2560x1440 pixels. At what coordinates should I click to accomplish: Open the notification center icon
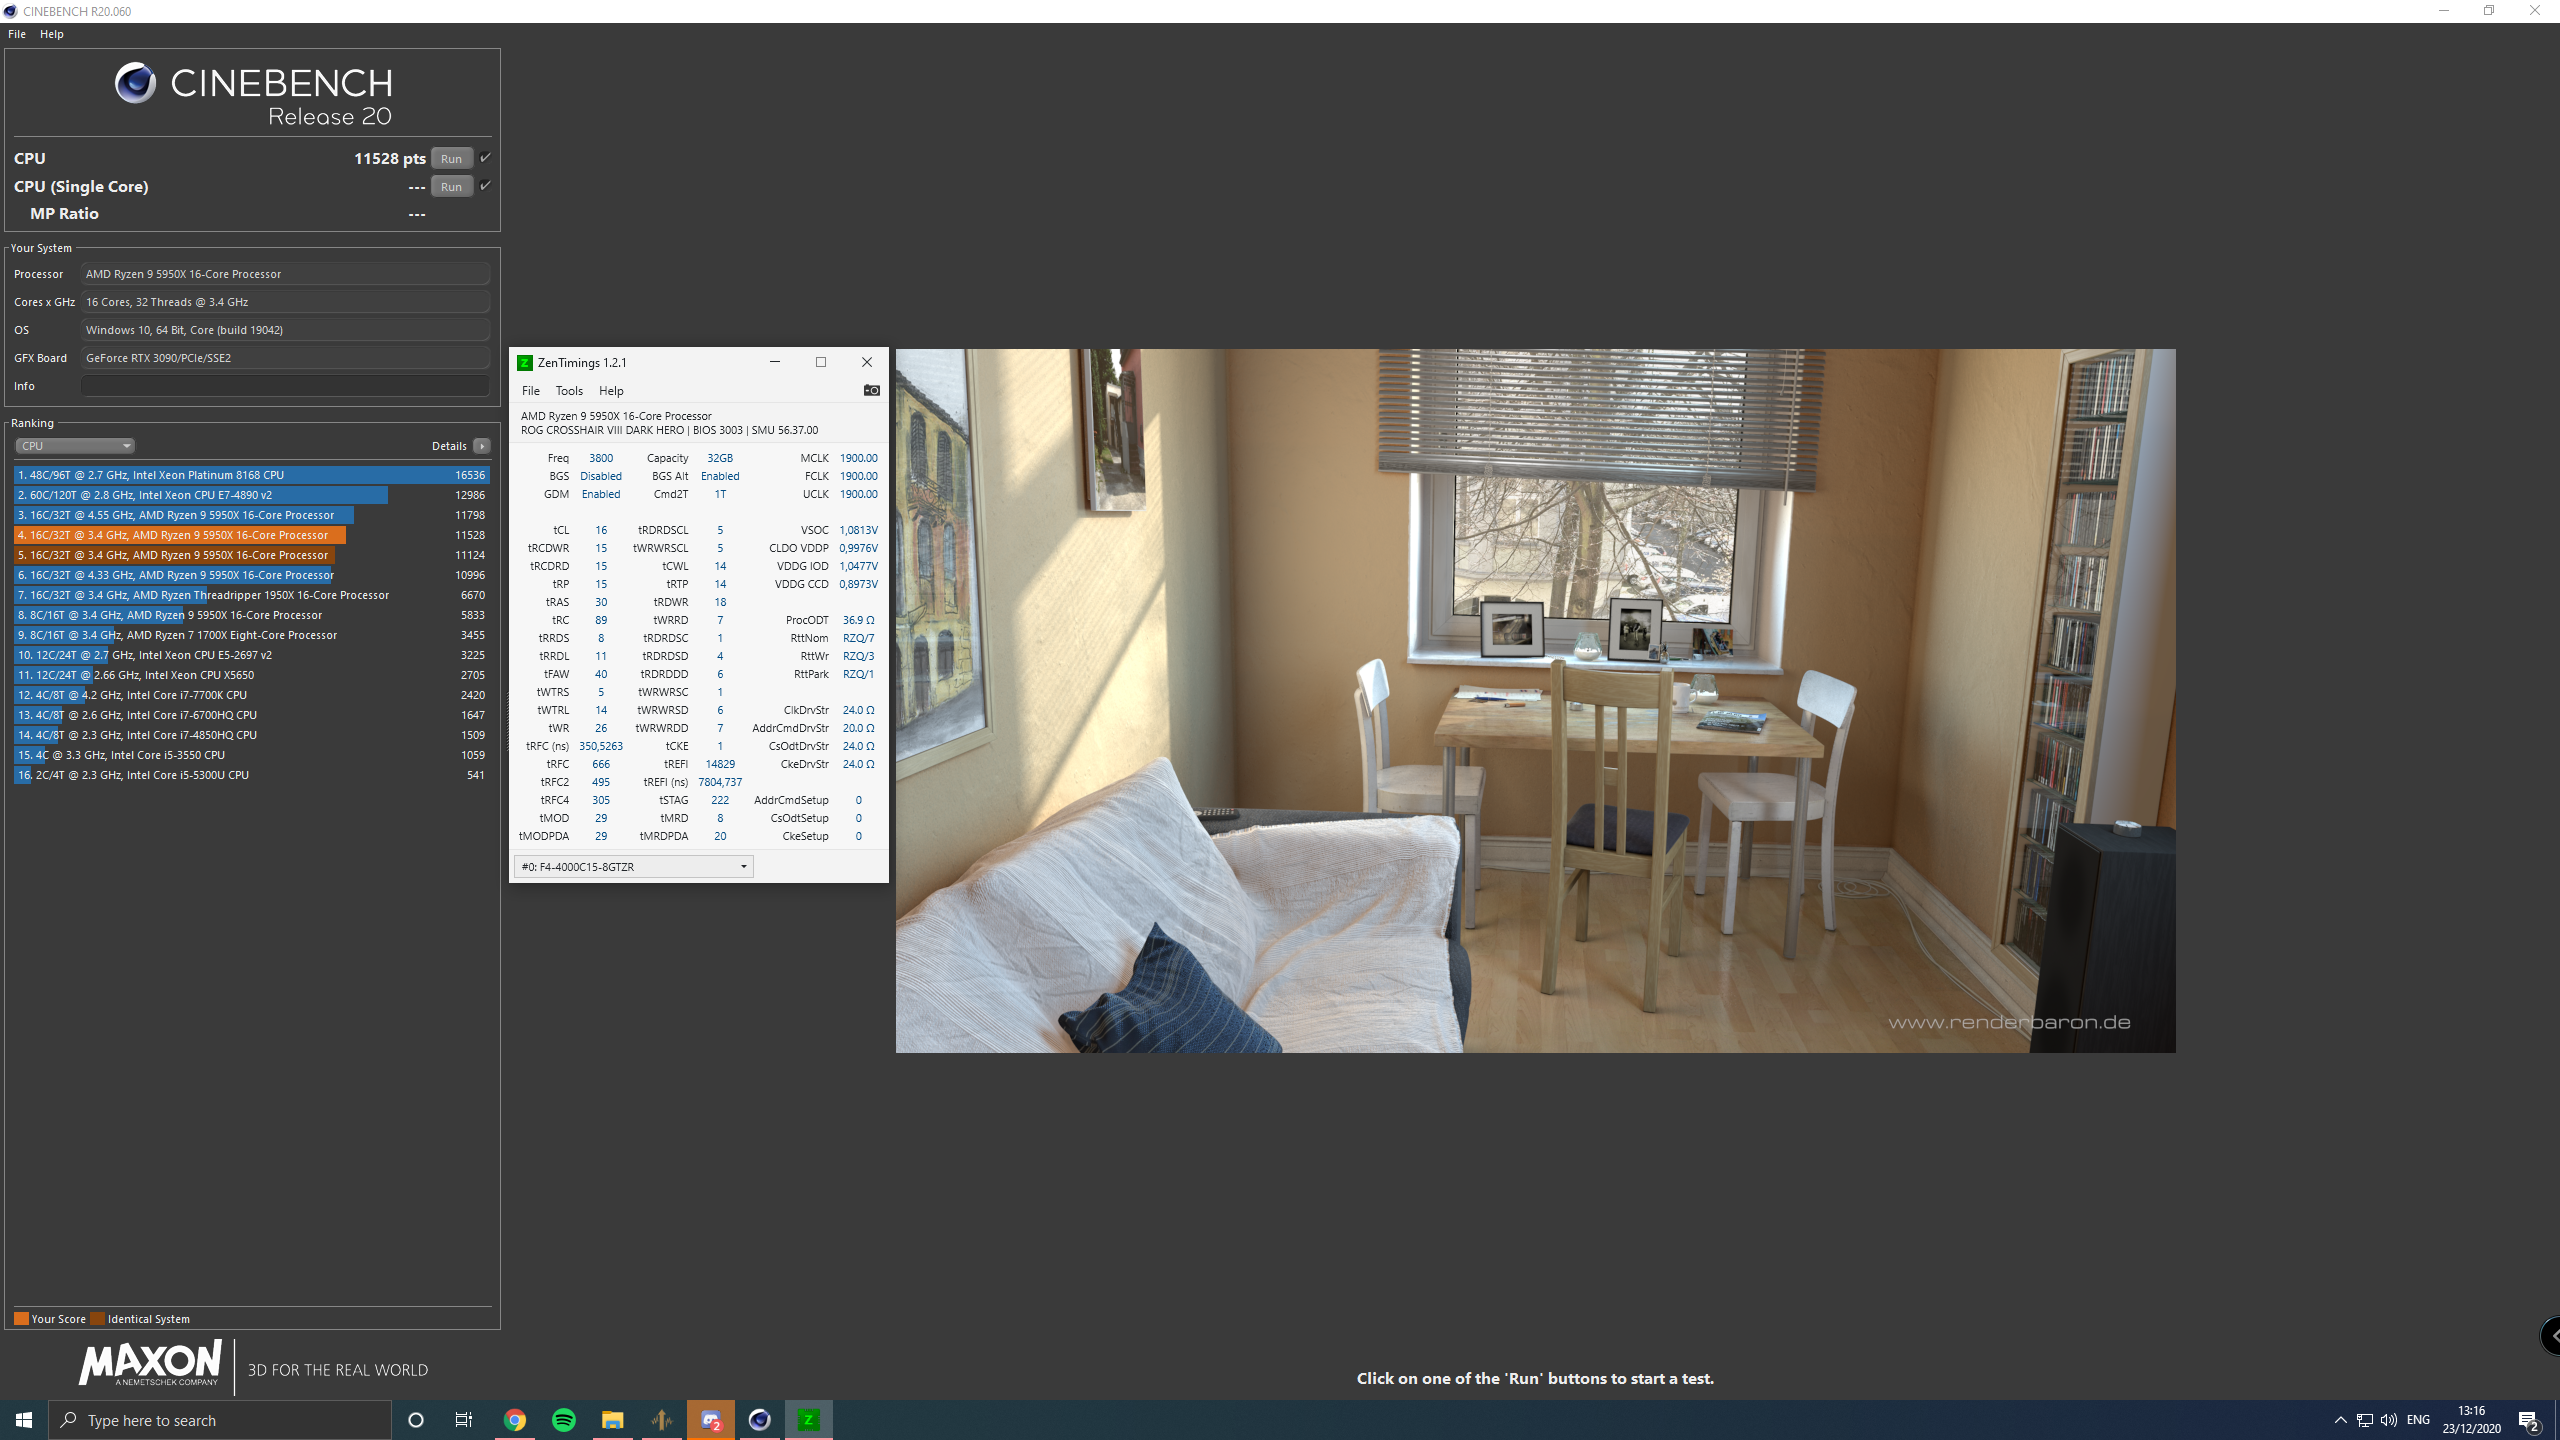point(2529,1420)
